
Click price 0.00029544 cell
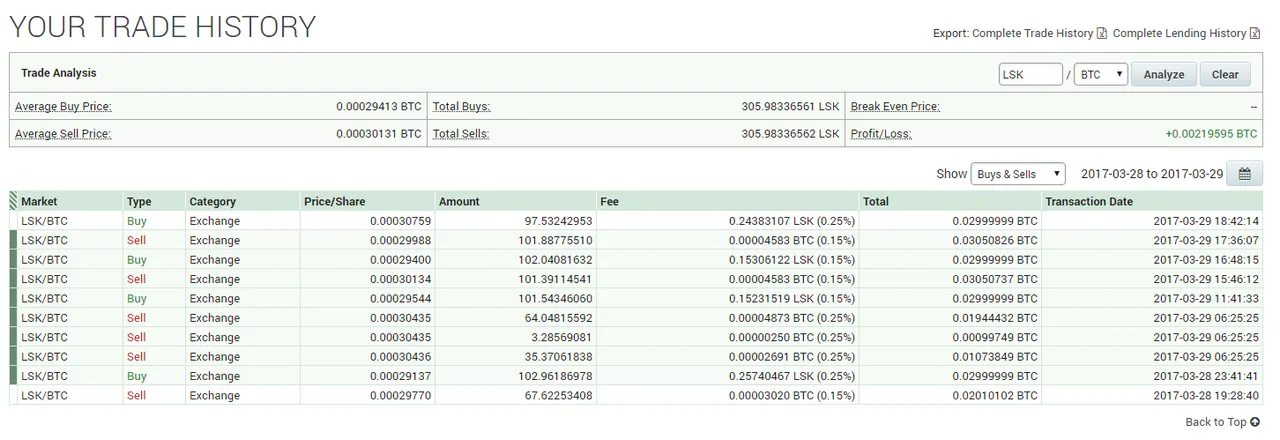click(399, 299)
